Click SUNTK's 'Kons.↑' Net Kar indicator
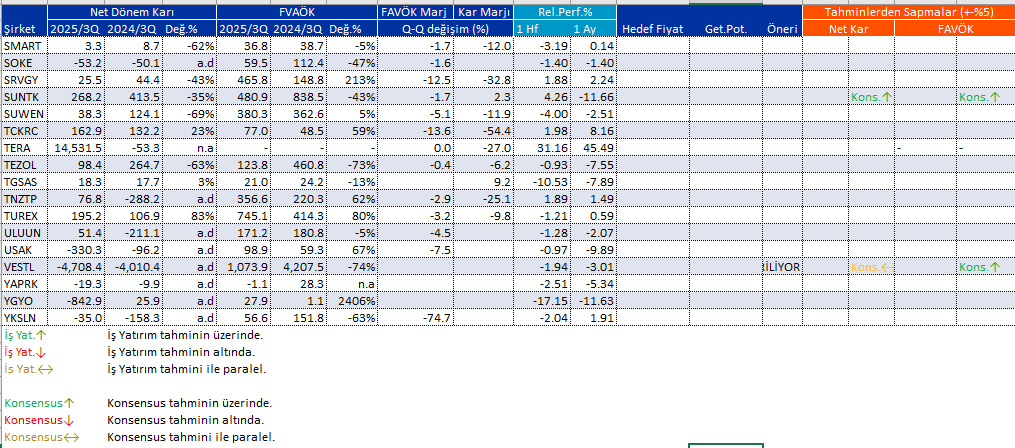1015x448 pixels. point(871,97)
